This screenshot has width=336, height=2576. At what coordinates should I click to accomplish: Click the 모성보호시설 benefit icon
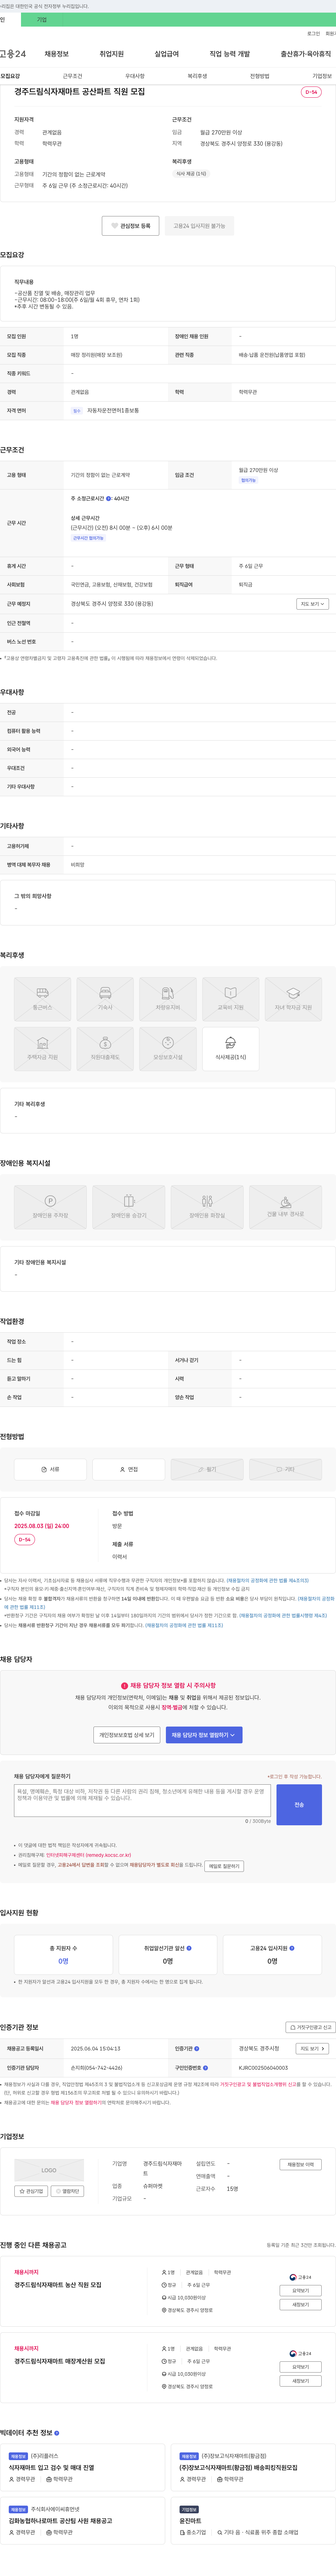pyautogui.click(x=168, y=1049)
